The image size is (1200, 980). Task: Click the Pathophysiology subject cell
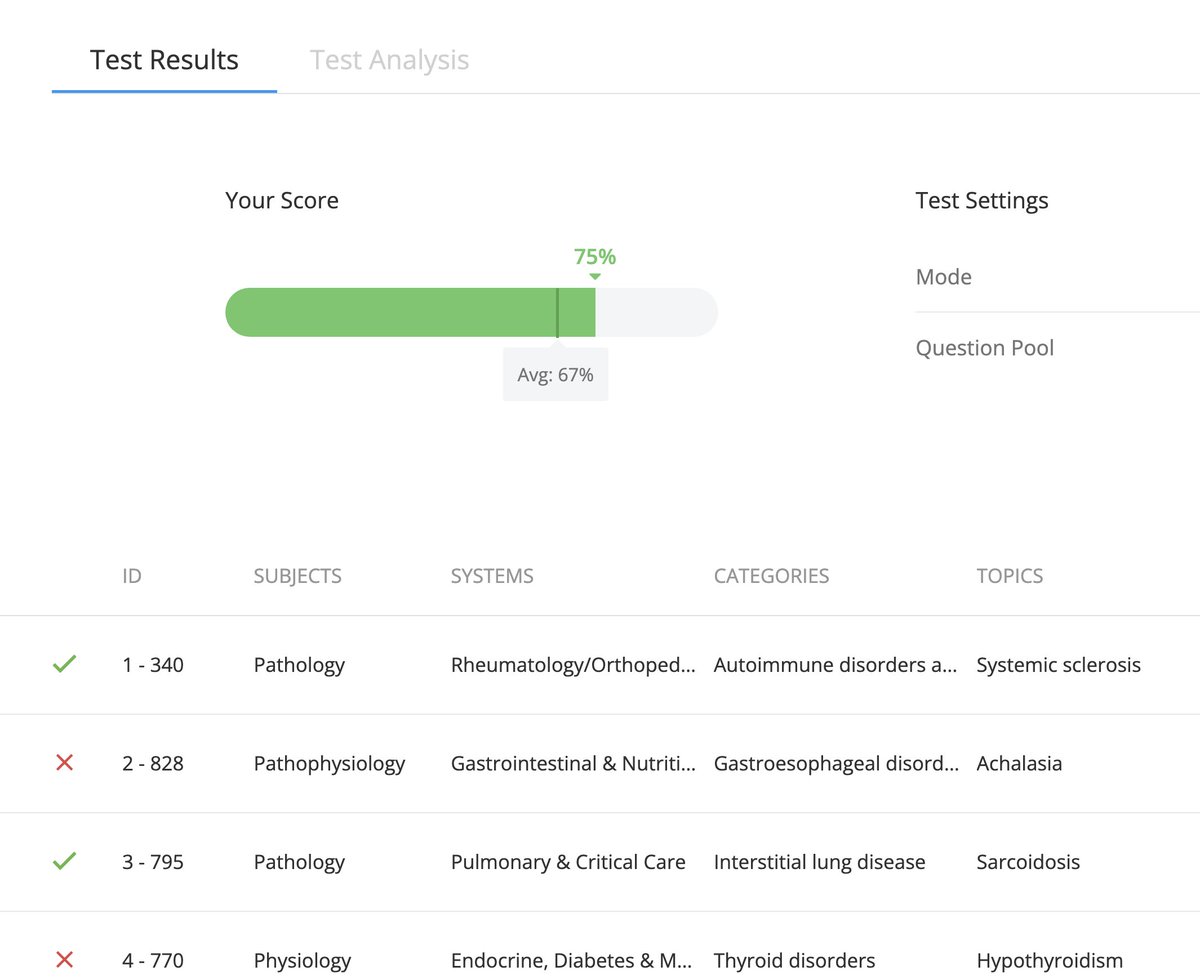329,764
